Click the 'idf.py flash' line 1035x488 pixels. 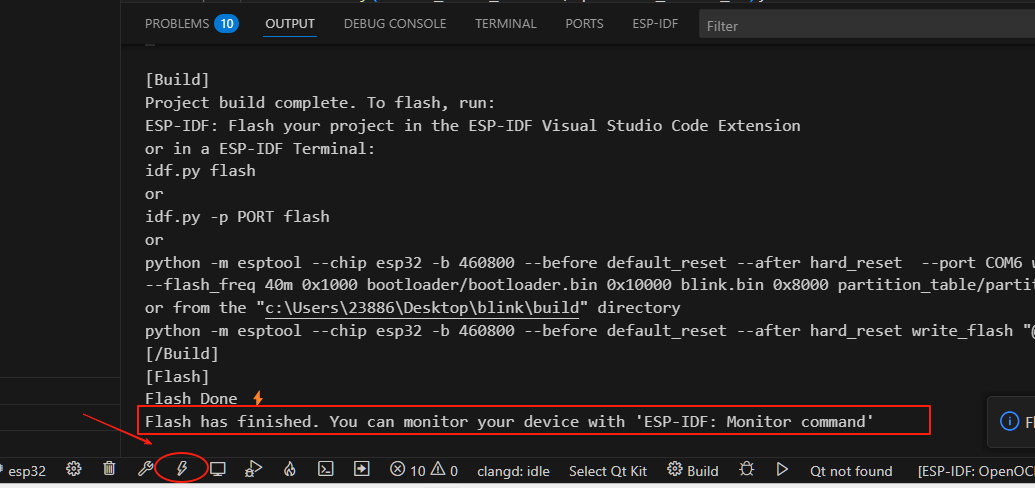pos(200,171)
